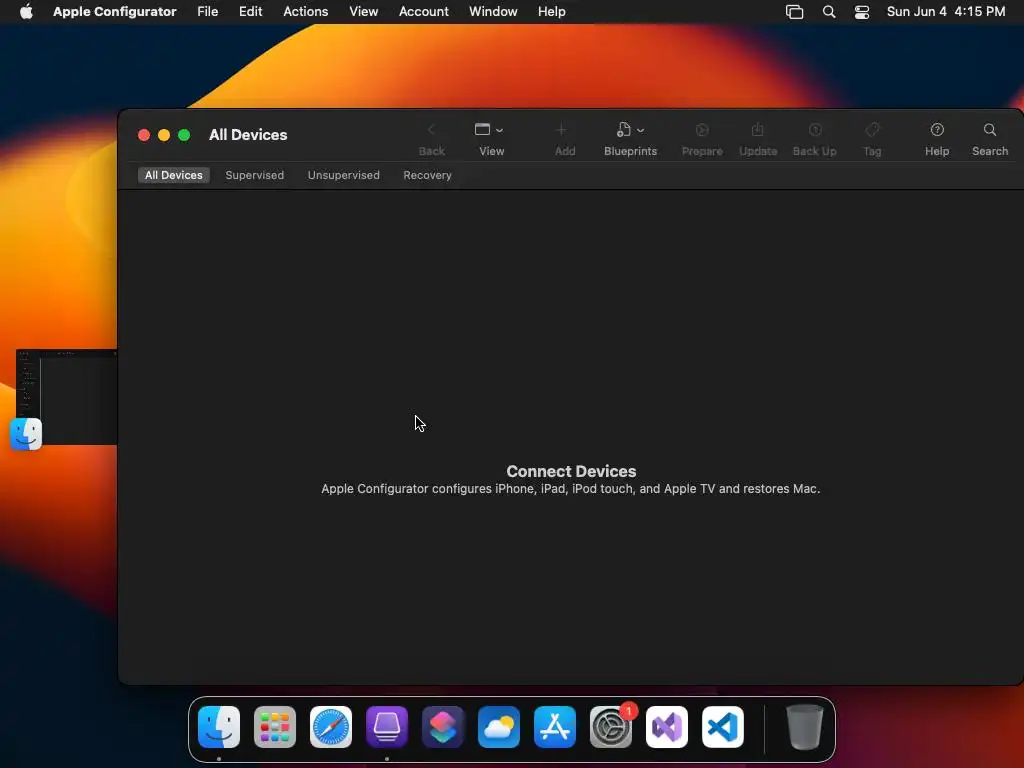The width and height of the screenshot is (1024, 768).
Task: Open the Apple Configurator app menu
Action: (114, 11)
